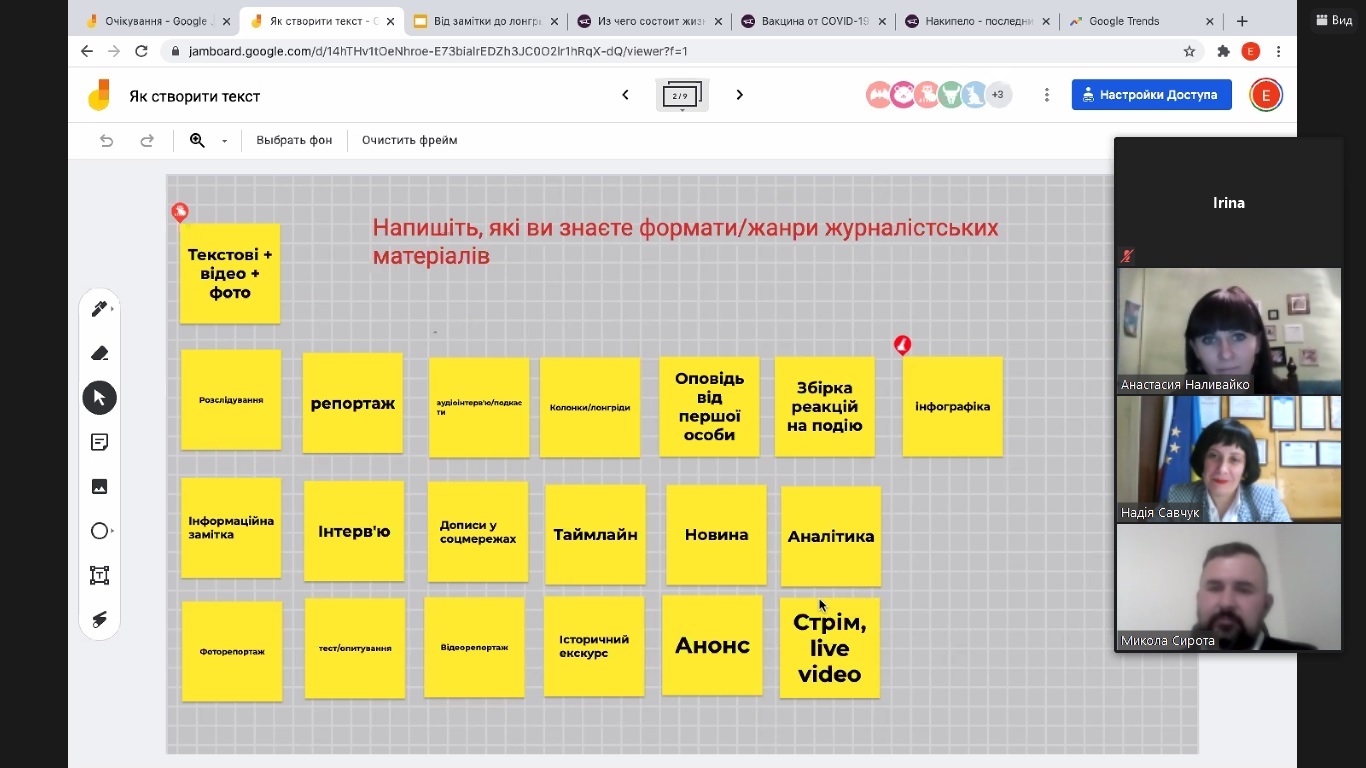Open the three-dot more options menu
Screen dimensions: 1366x768
point(1046,95)
